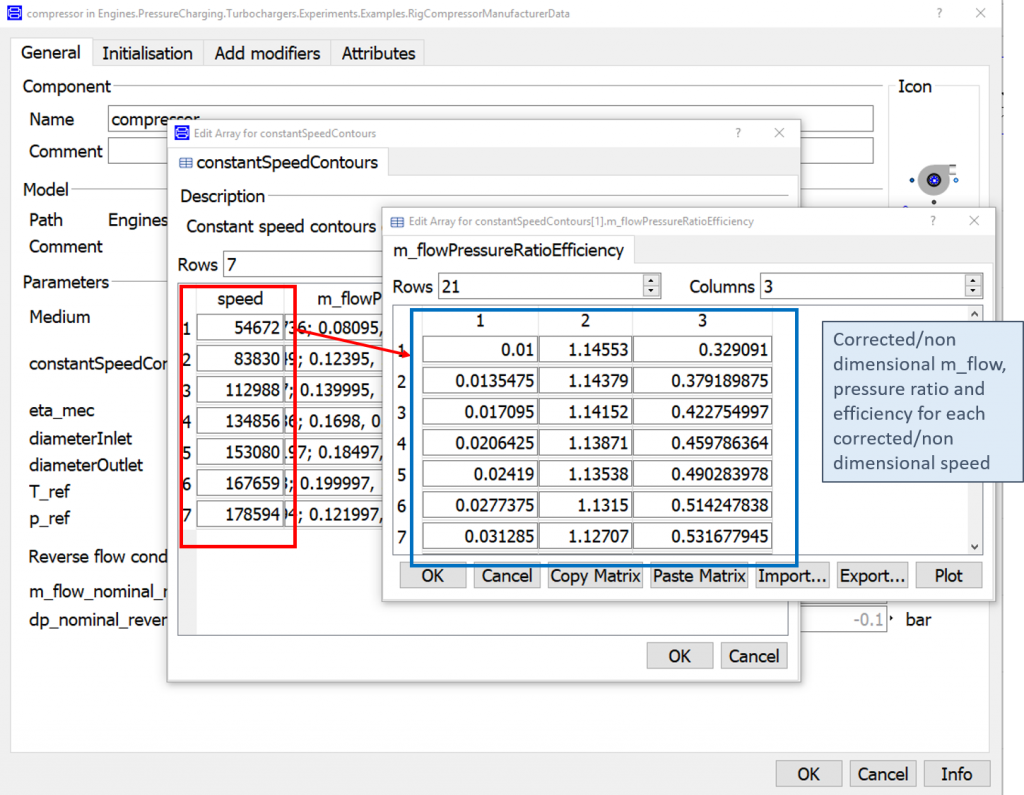The width and height of the screenshot is (1024, 795).
Task: Click the help question mark in main title bar
Action: tap(939, 13)
